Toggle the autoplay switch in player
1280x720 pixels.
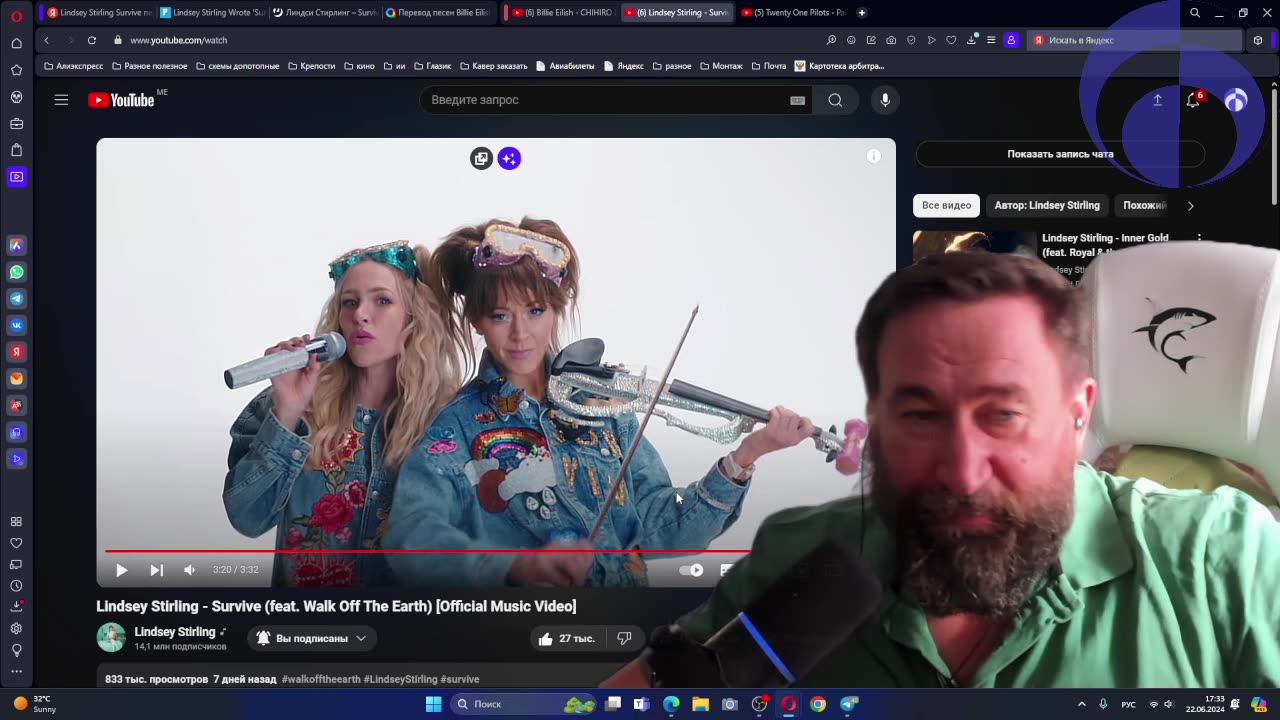(x=691, y=570)
